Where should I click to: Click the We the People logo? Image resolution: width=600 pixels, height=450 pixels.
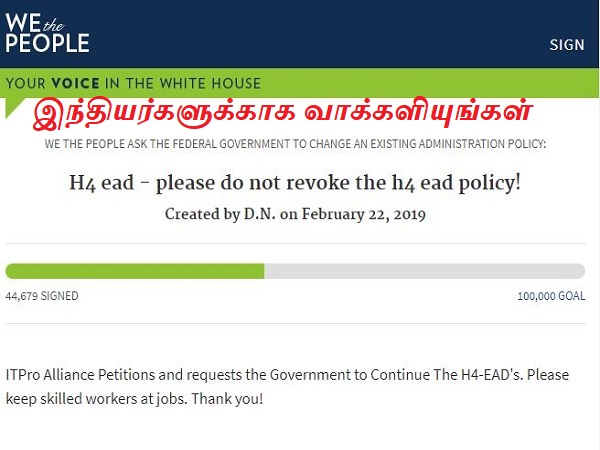pyautogui.click(x=47, y=31)
